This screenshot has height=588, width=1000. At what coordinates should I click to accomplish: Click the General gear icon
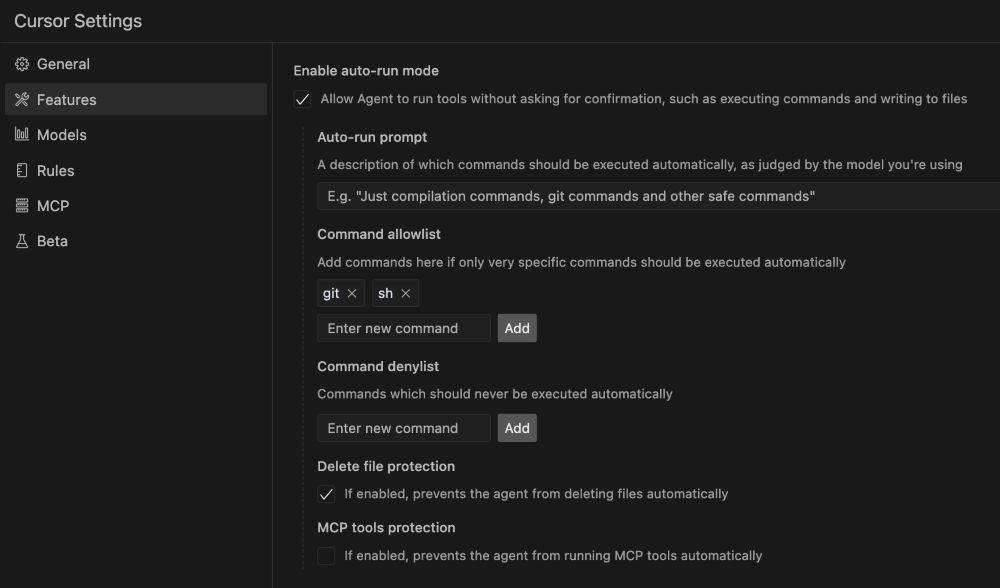tap(22, 64)
